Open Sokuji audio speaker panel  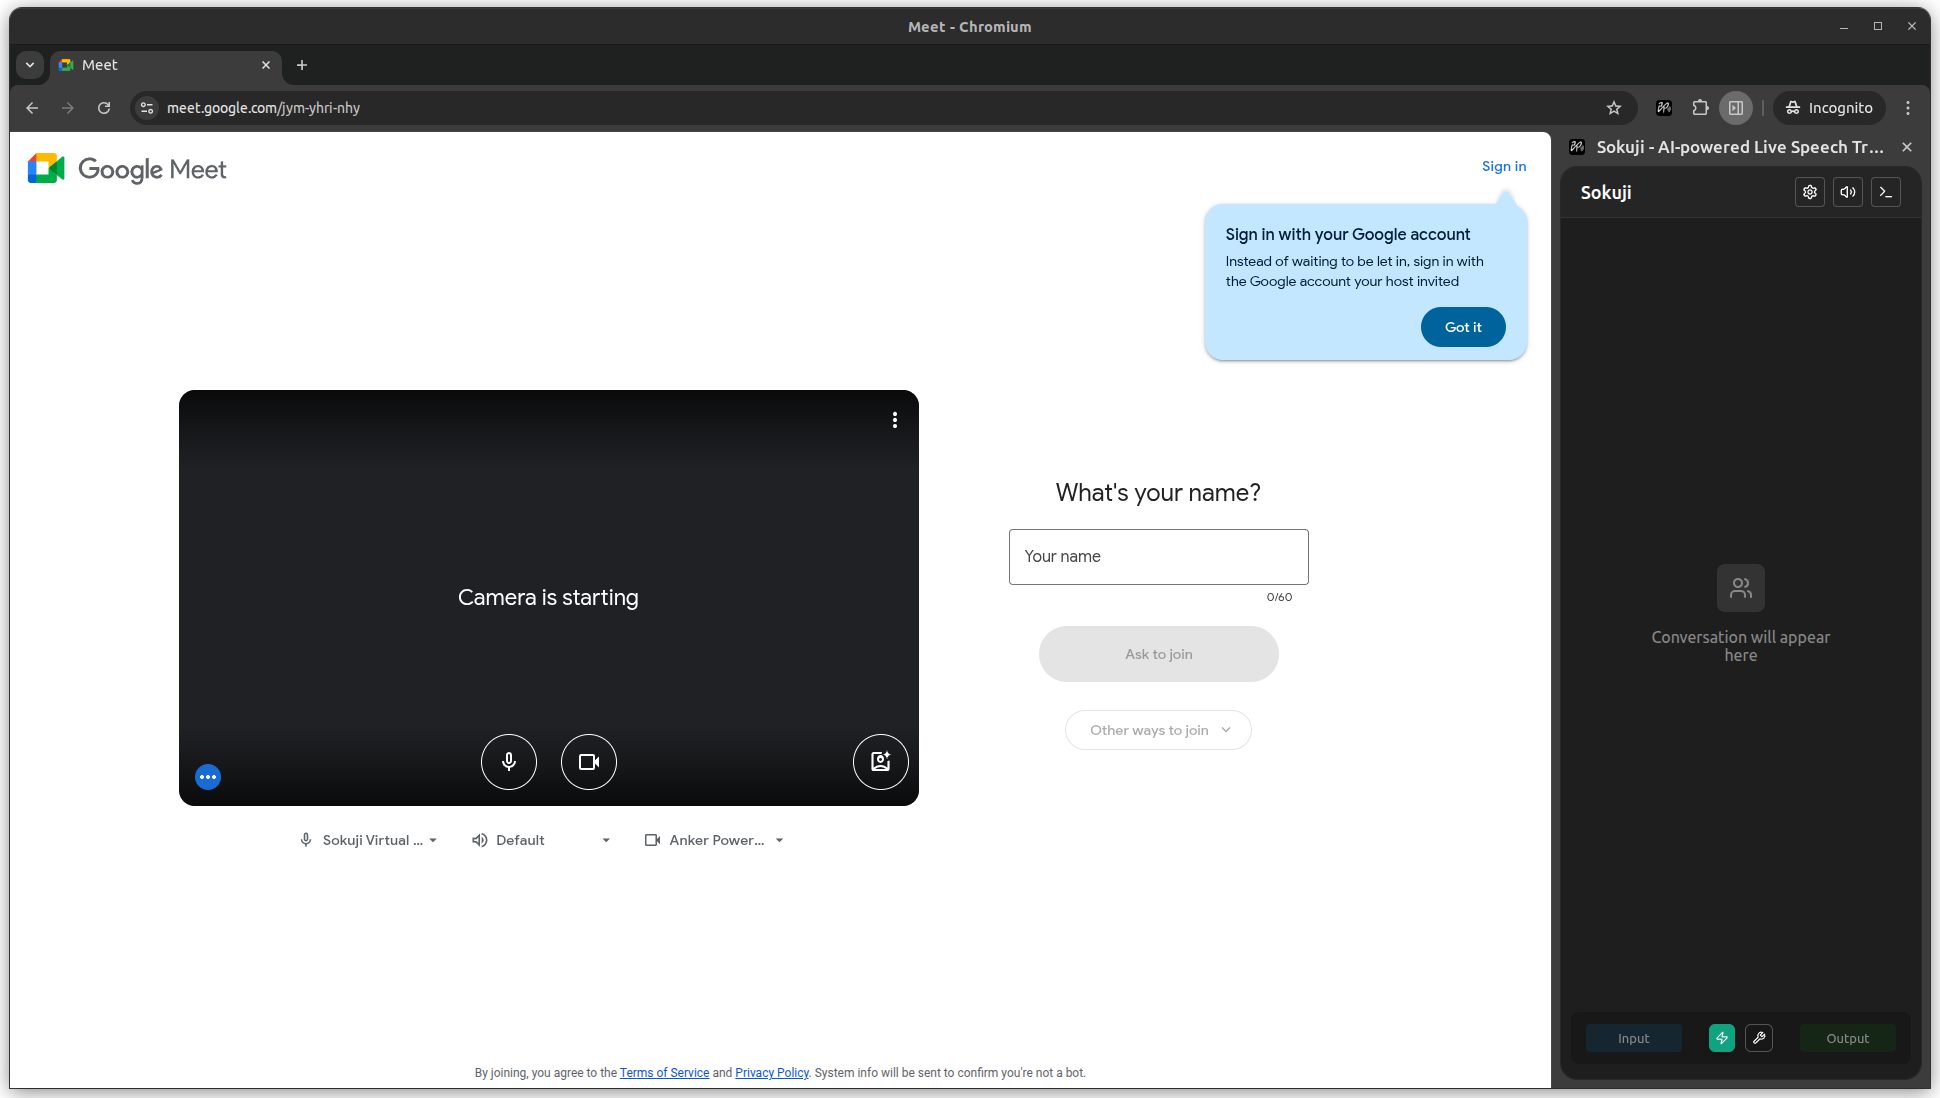pos(1847,192)
